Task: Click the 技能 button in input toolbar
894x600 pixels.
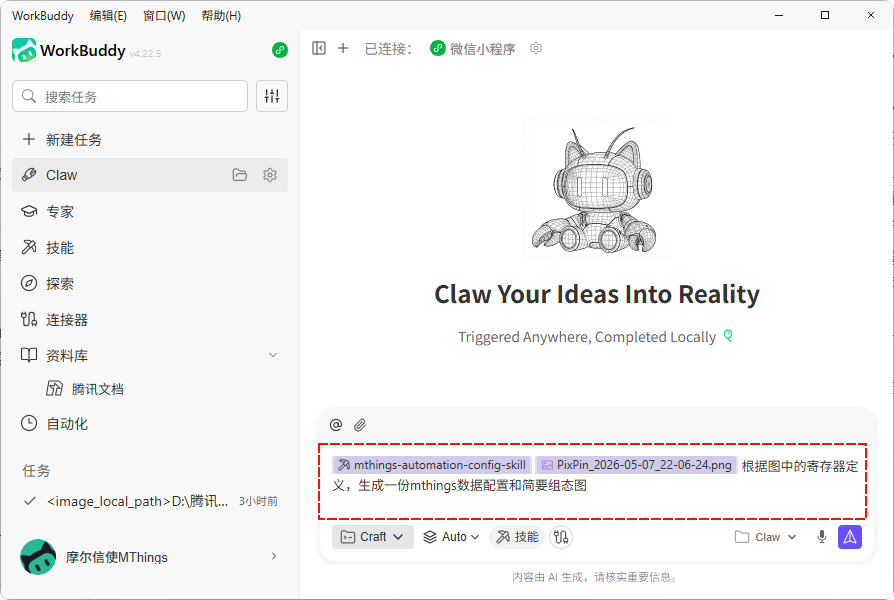Action: click(x=517, y=537)
